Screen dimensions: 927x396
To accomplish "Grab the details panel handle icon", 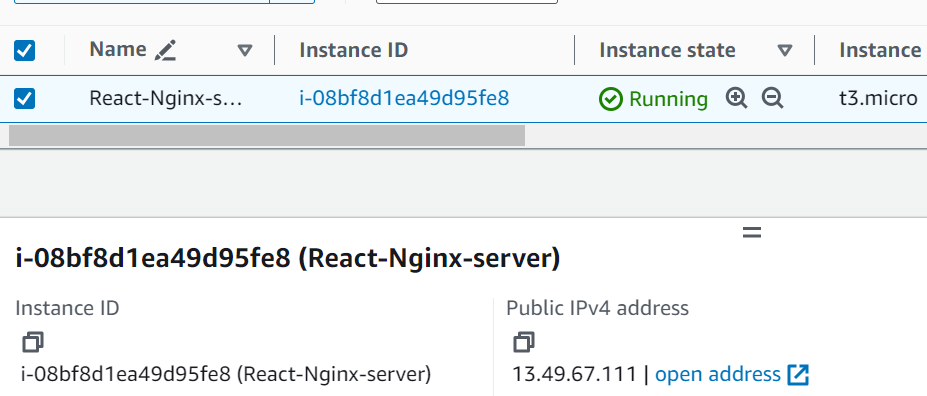I will [x=751, y=232].
